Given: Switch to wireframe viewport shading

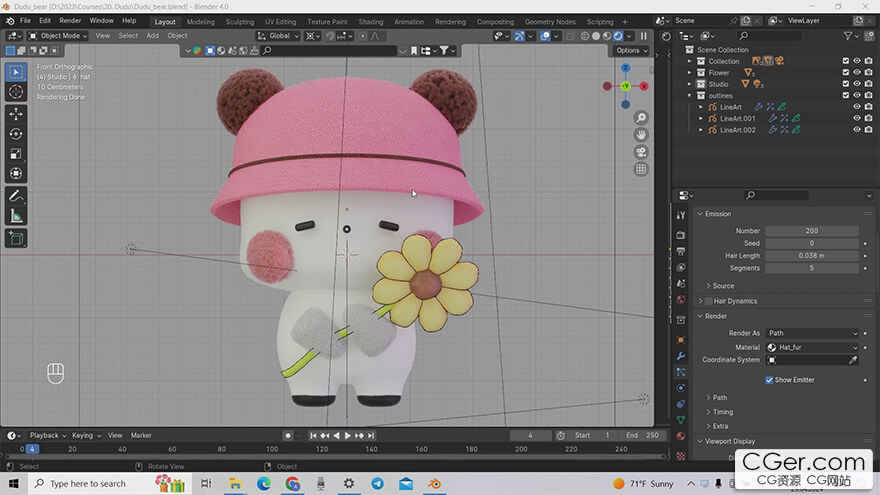Looking at the screenshot, I should click(x=585, y=36).
